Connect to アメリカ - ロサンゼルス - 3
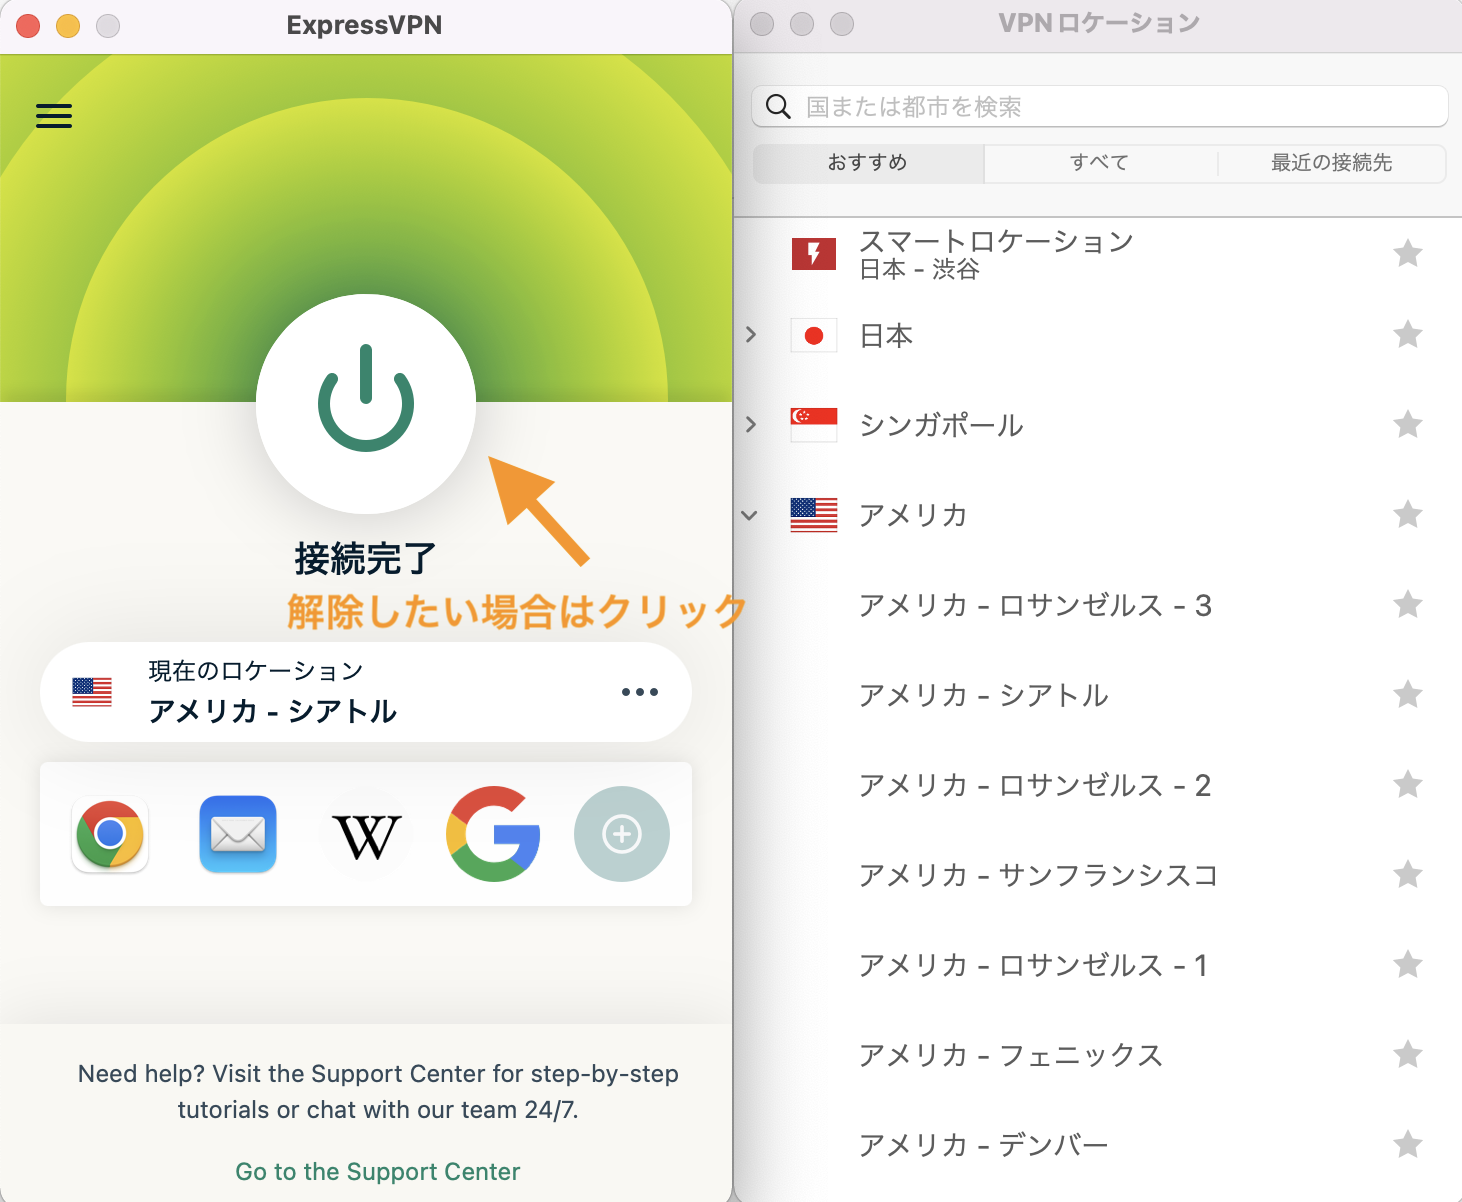Screen dimensions: 1462x1202 pos(1098,605)
